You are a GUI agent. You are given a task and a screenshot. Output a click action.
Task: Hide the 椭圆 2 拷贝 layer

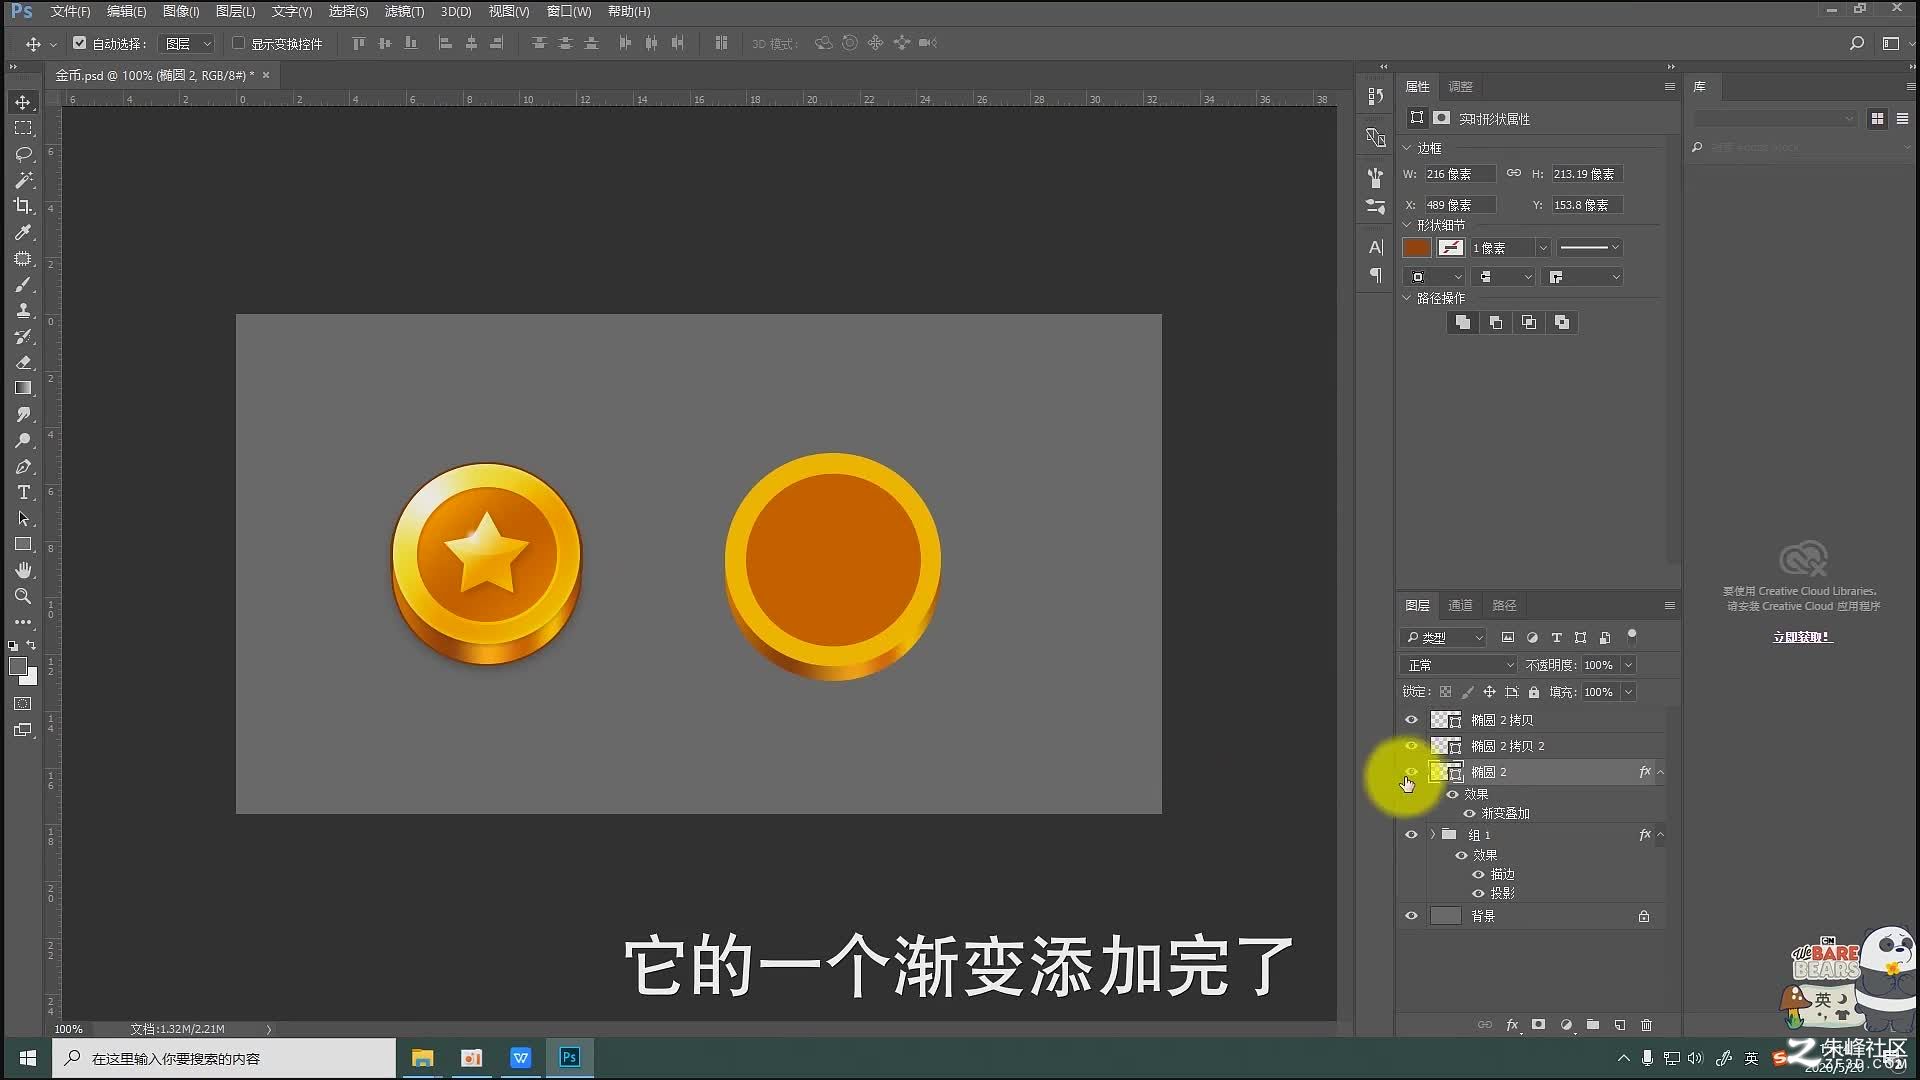coord(1411,720)
